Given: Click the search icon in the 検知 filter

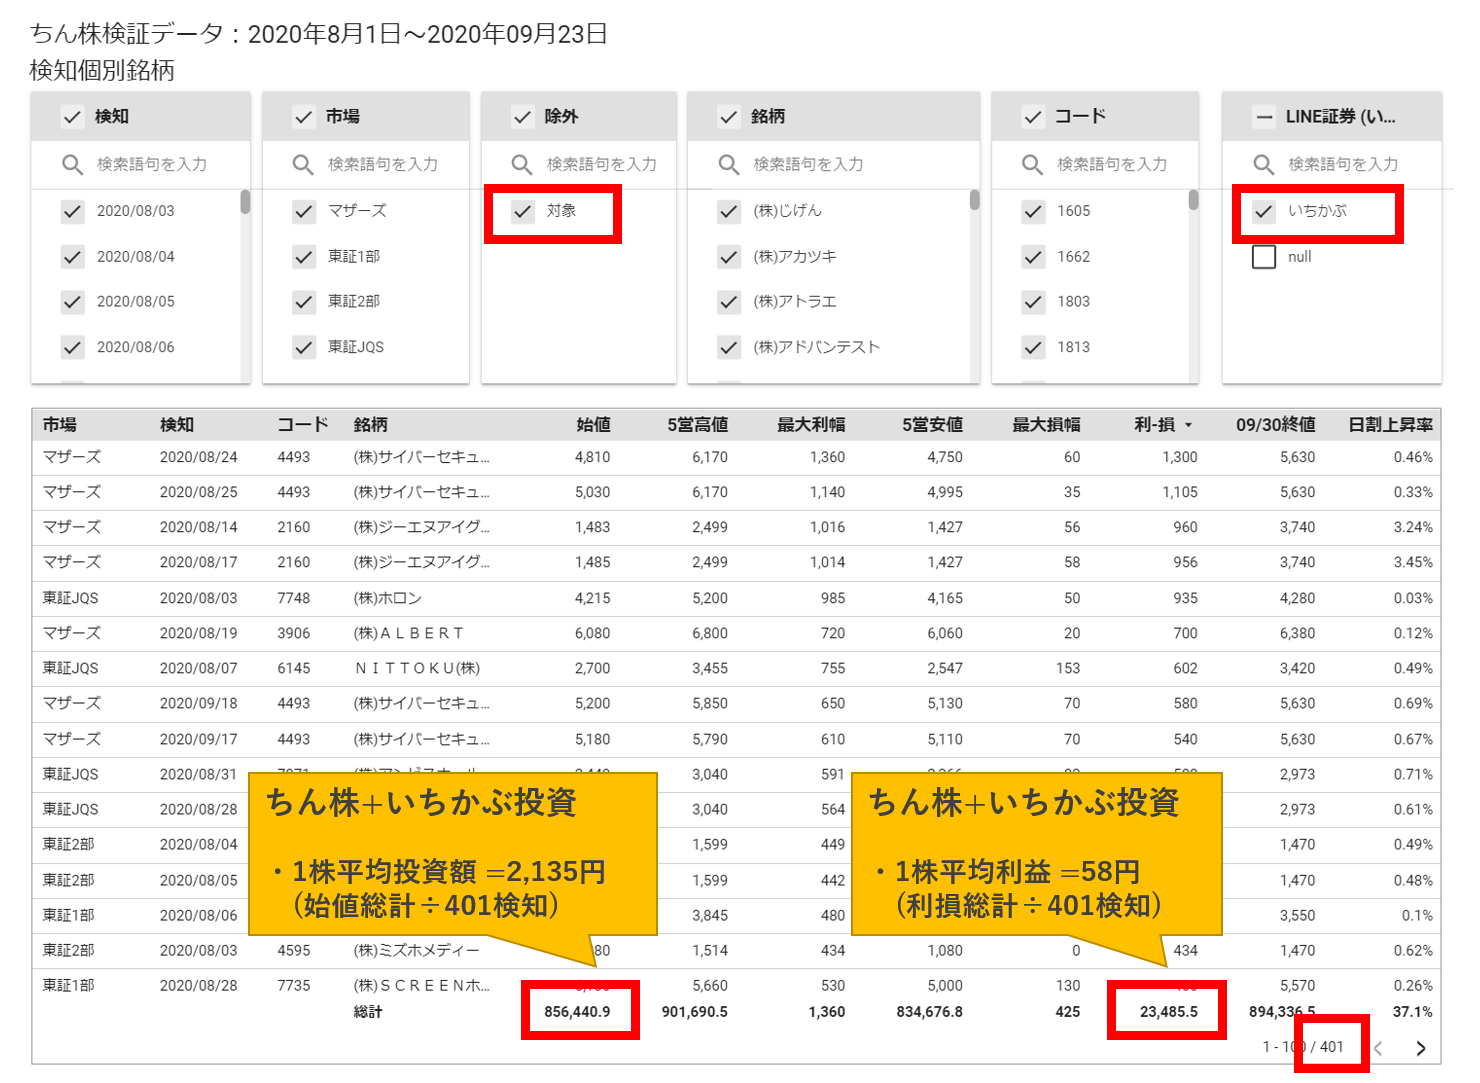Looking at the screenshot, I should click(72, 164).
